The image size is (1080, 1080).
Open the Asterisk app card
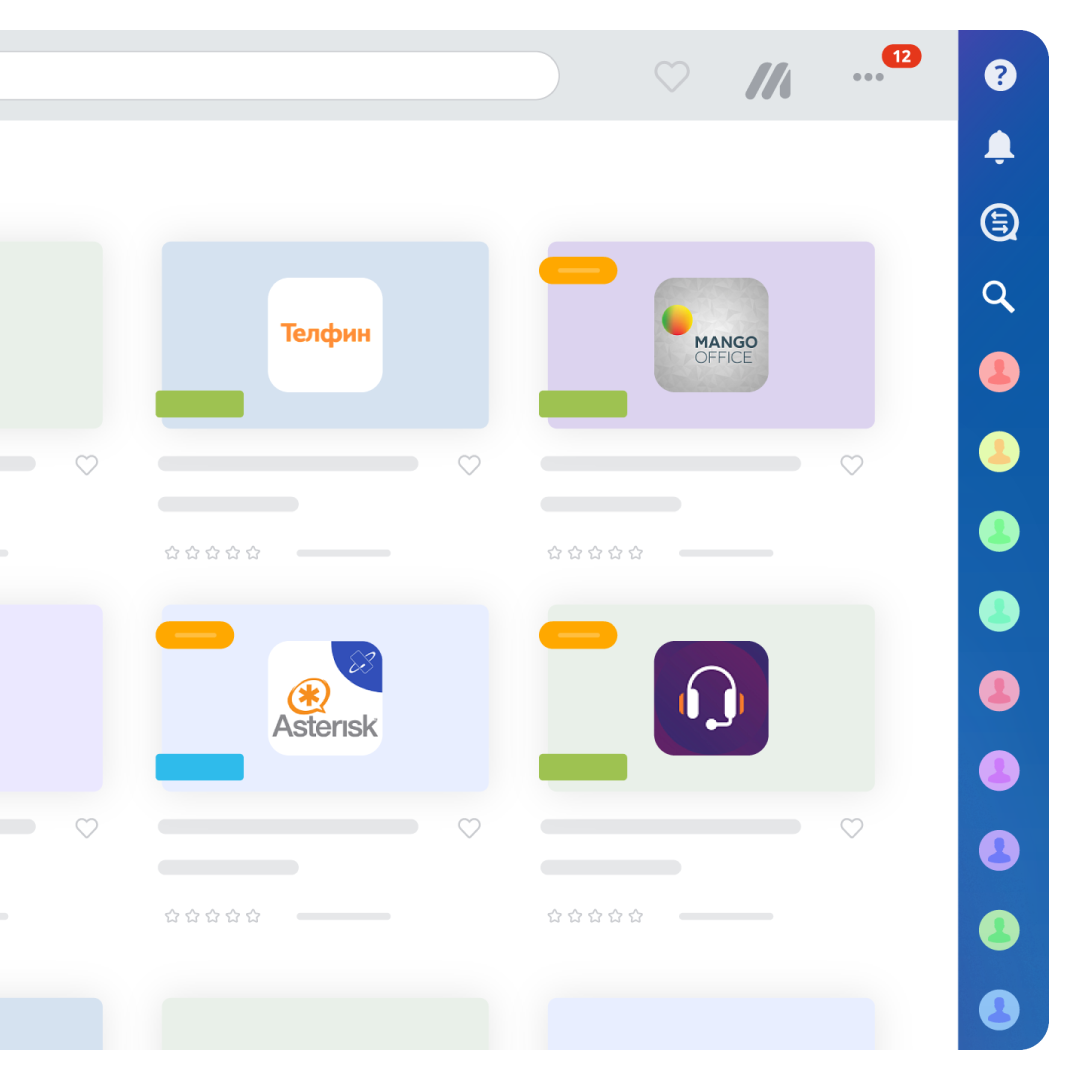pyautogui.click(x=325, y=698)
